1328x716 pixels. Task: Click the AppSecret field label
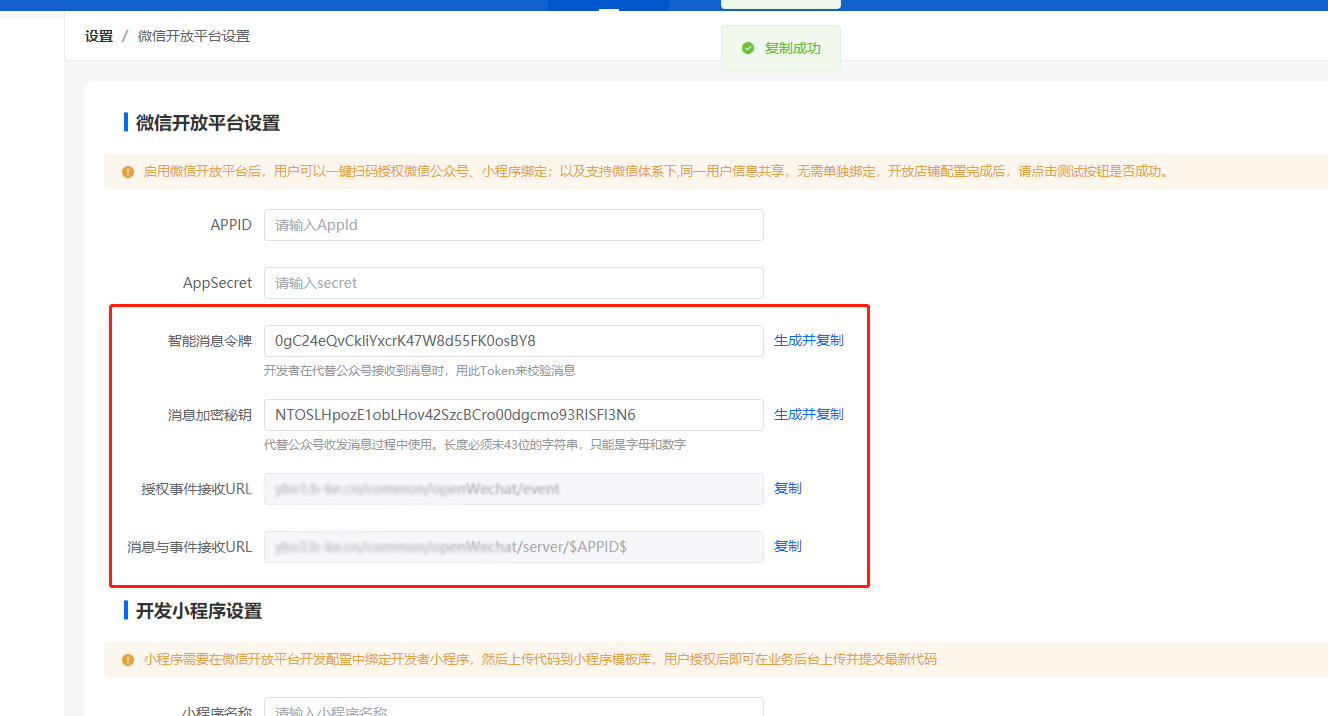(218, 283)
